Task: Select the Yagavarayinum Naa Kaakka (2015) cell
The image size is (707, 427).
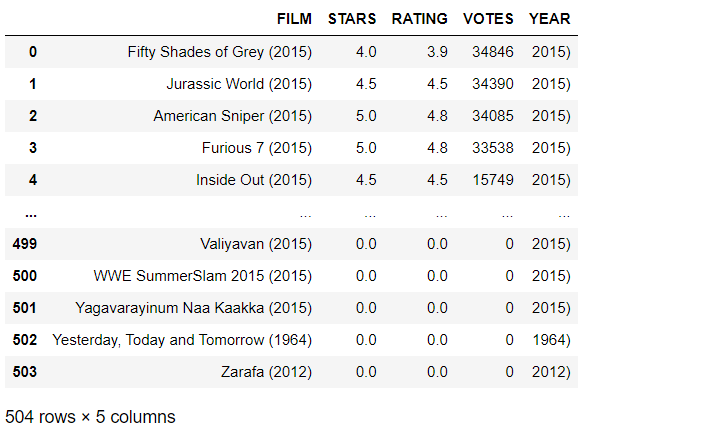Action: point(193,308)
